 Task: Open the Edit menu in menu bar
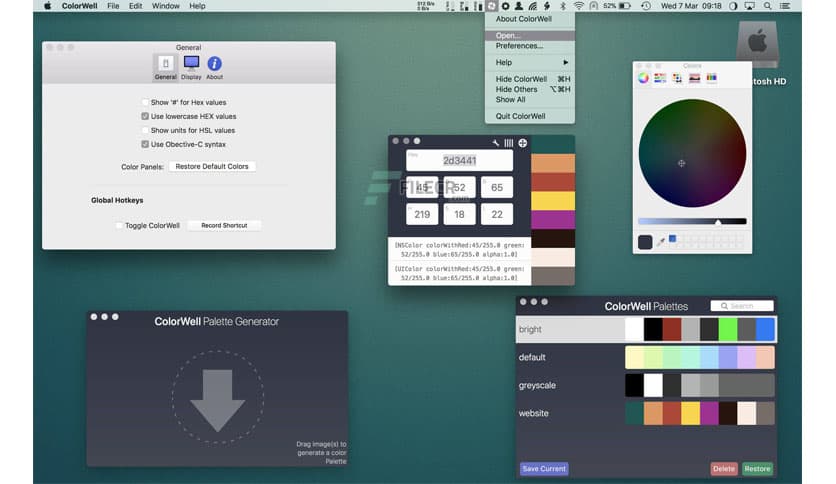(135, 6)
